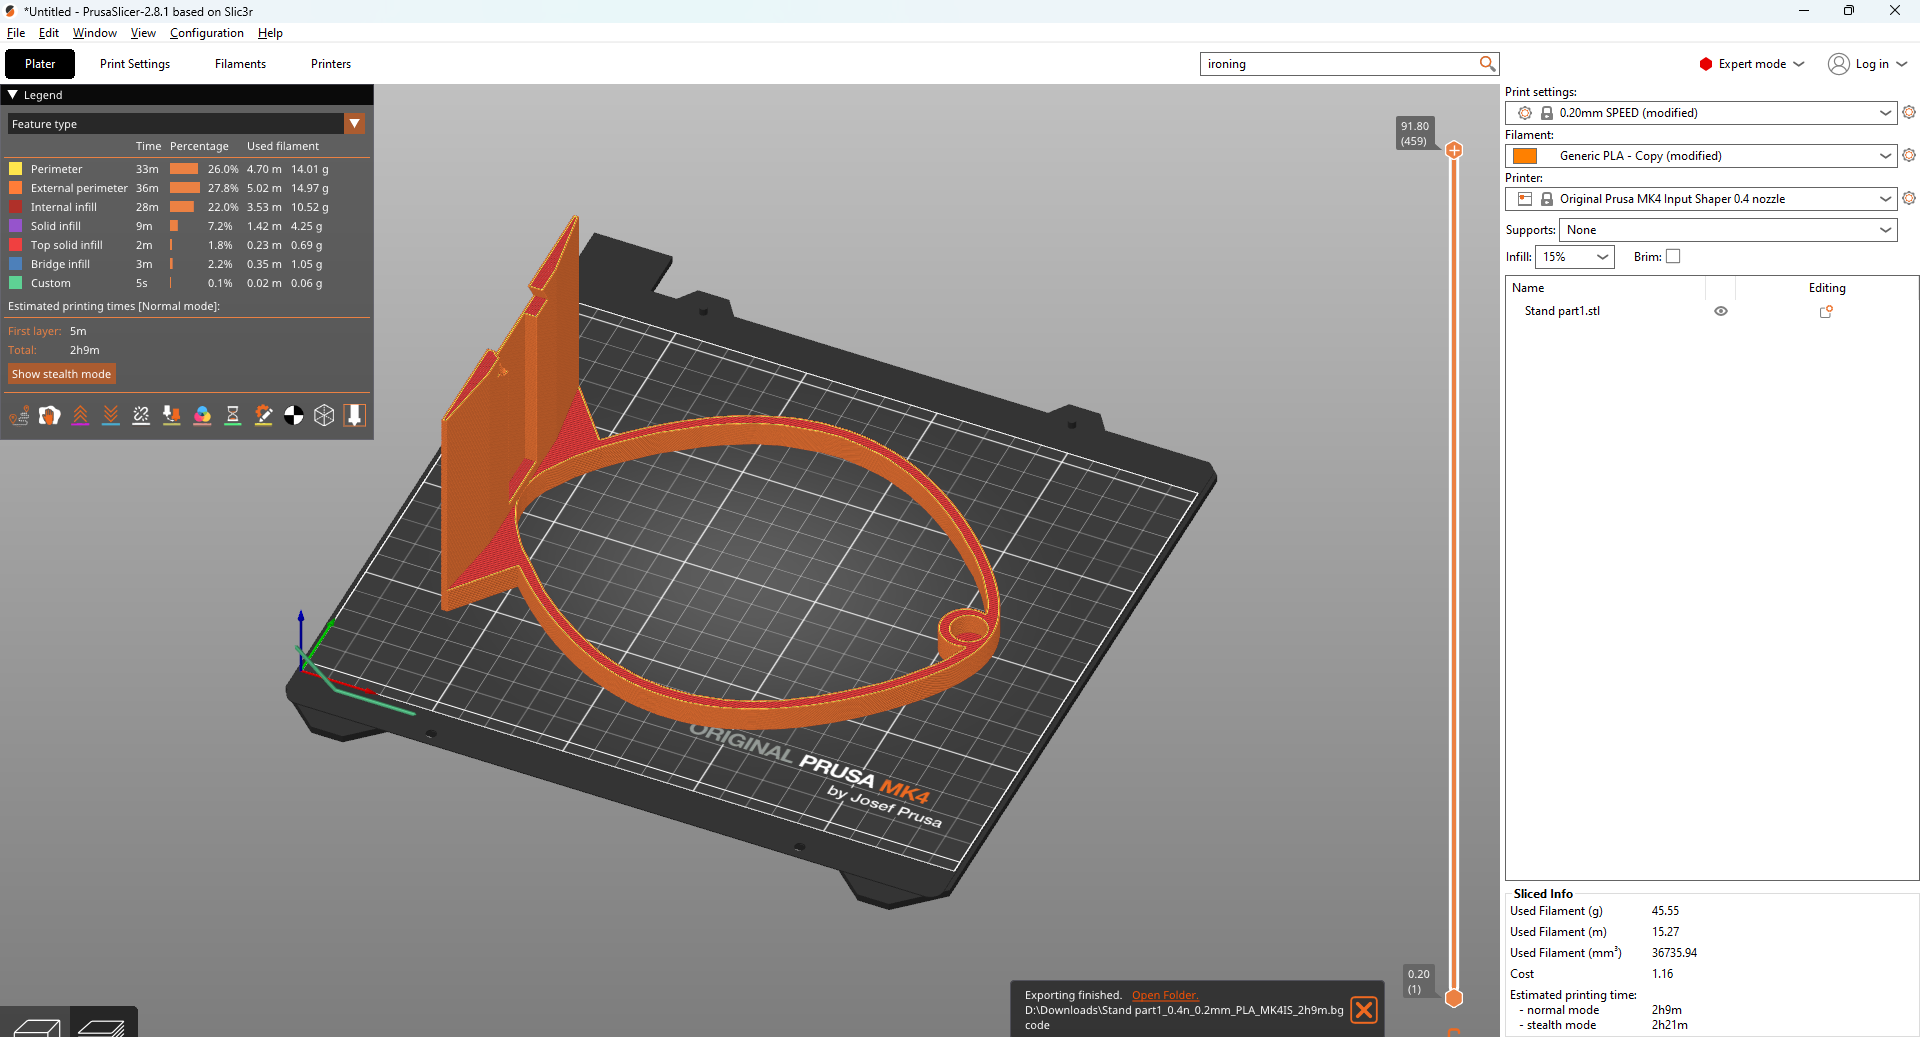Image resolution: width=1920 pixels, height=1037 pixels.
Task: Open Printer preset dropdown
Action: 1885,199
